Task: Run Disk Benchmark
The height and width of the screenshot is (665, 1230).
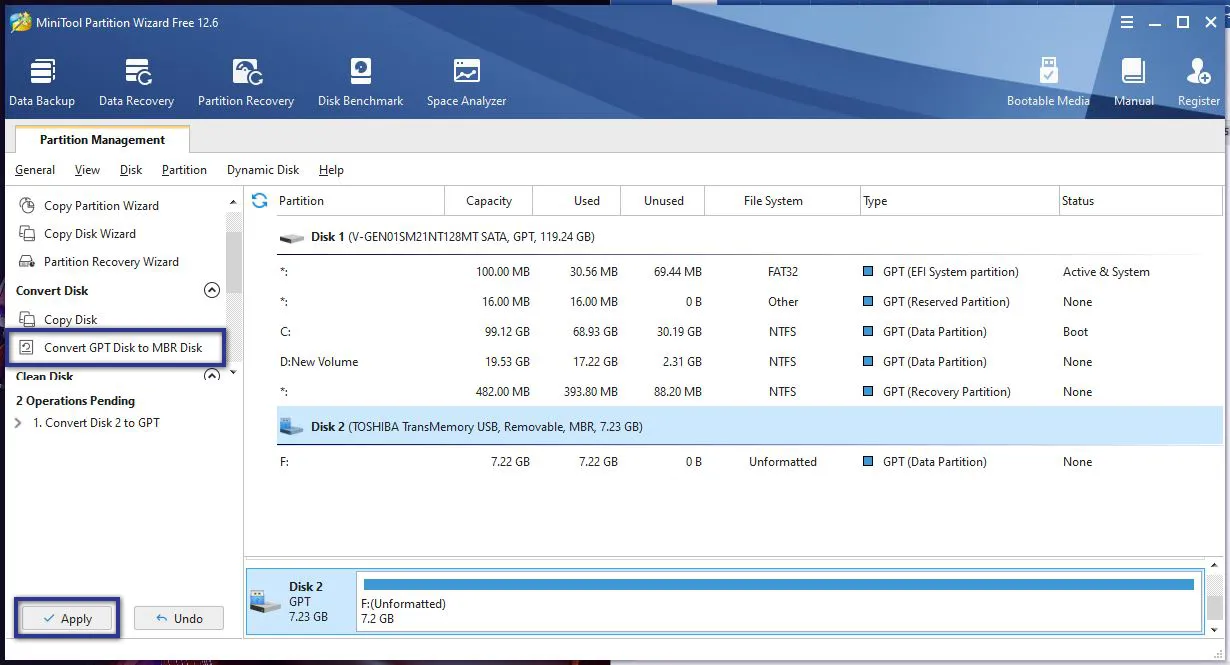Action: (360, 80)
